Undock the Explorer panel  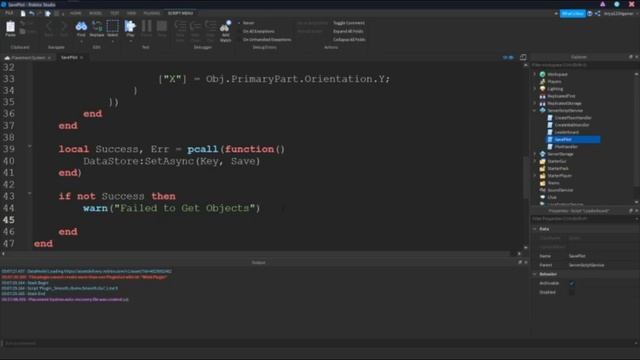pyautogui.click(x=631, y=57)
